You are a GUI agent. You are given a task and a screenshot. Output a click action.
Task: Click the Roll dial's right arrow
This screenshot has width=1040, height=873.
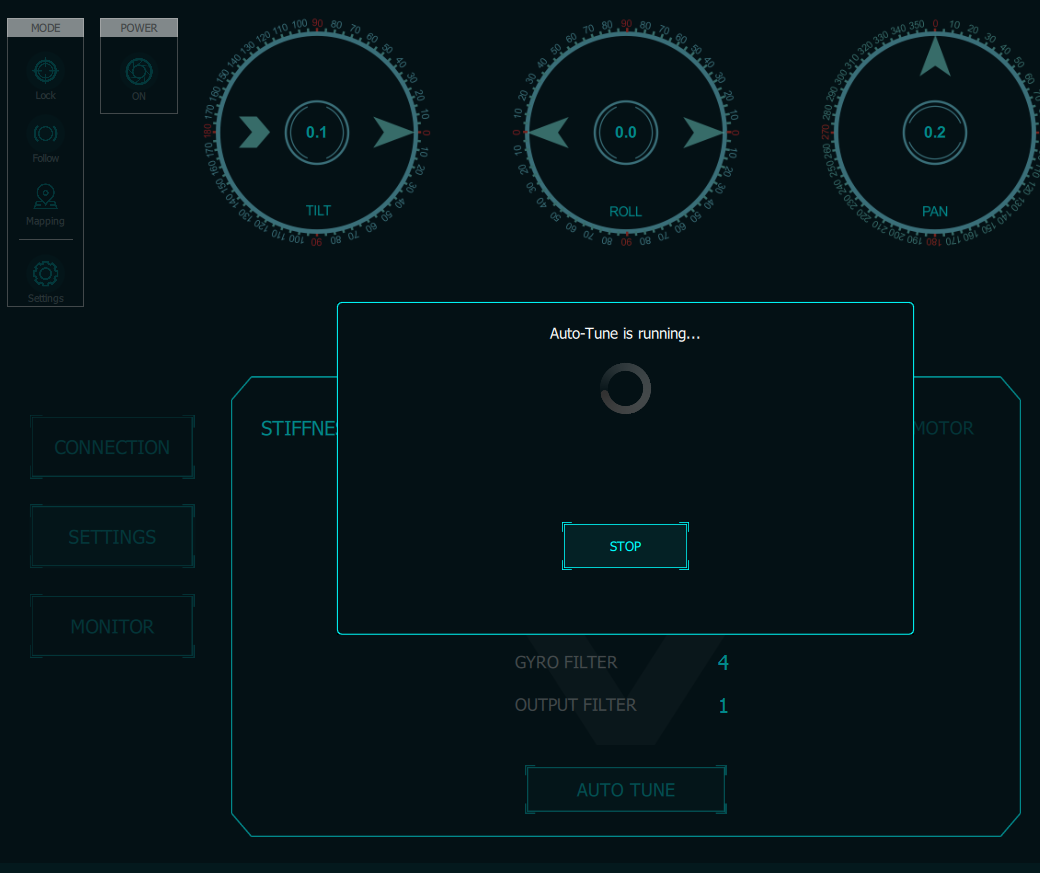pos(703,132)
